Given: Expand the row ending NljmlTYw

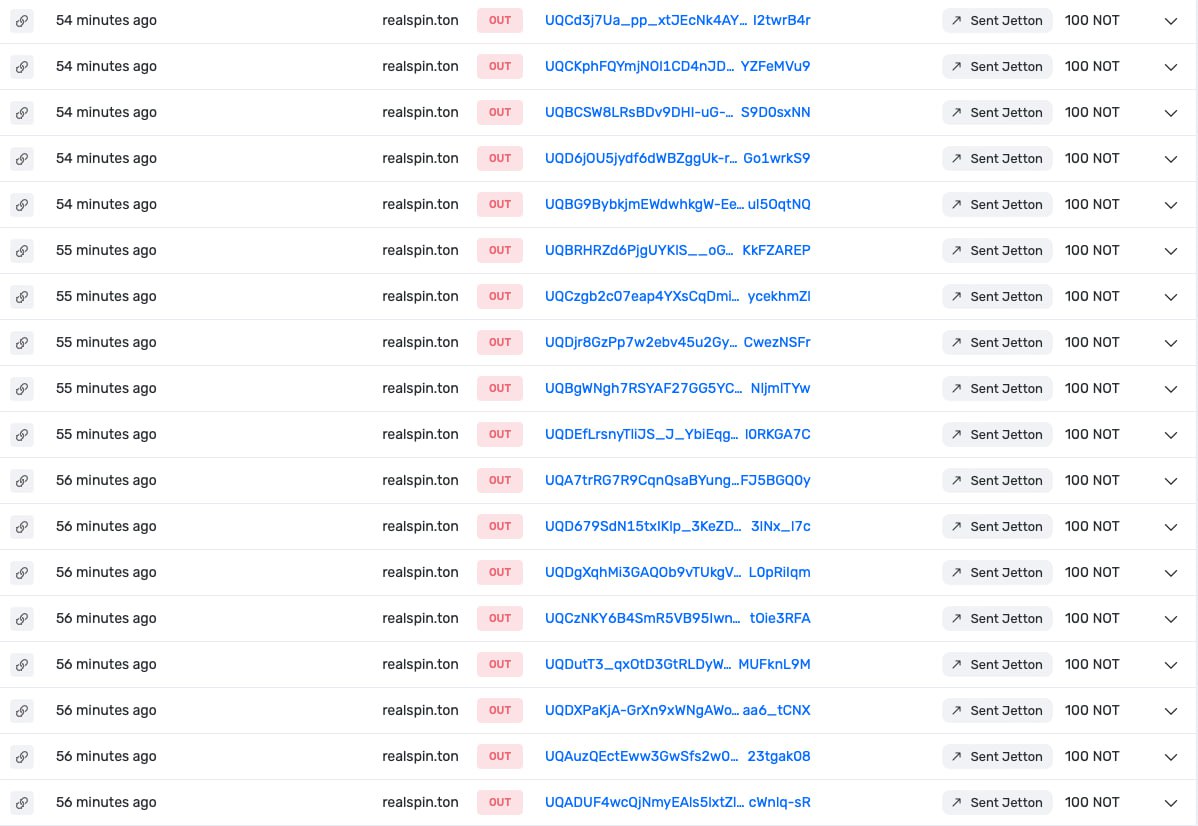Looking at the screenshot, I should point(1170,388).
